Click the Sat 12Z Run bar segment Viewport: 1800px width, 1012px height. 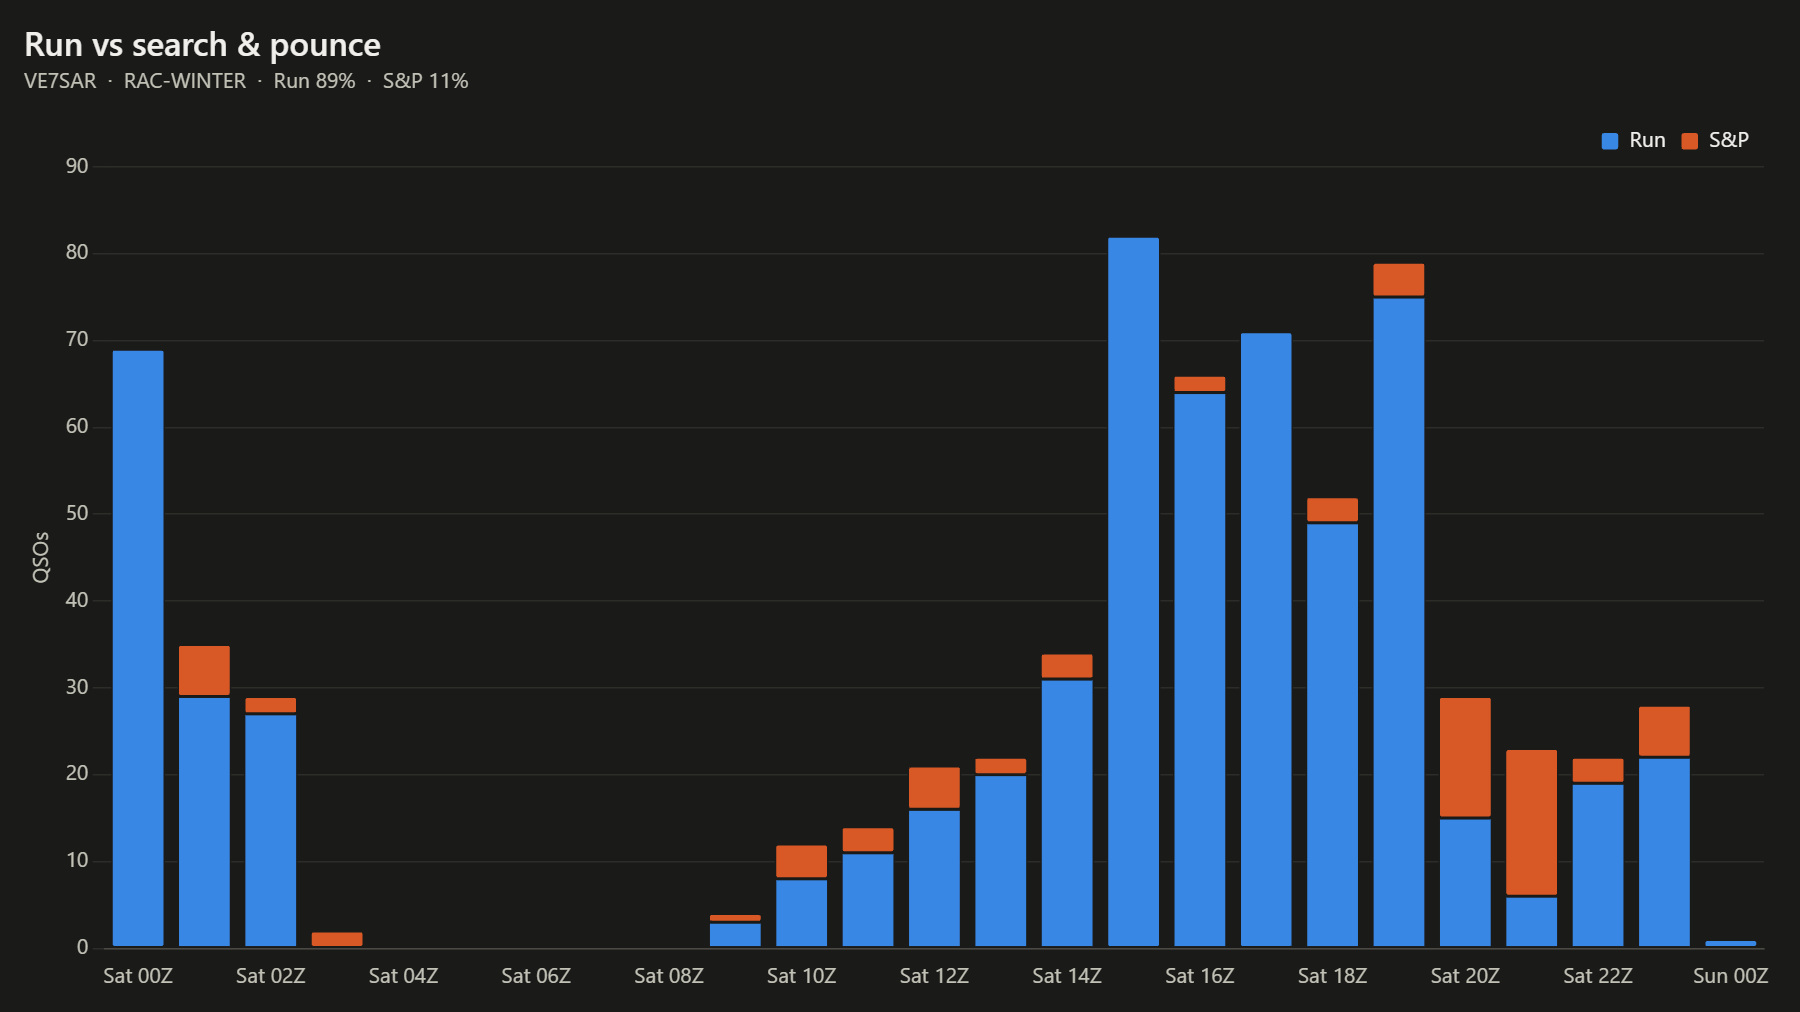pyautogui.click(x=934, y=878)
